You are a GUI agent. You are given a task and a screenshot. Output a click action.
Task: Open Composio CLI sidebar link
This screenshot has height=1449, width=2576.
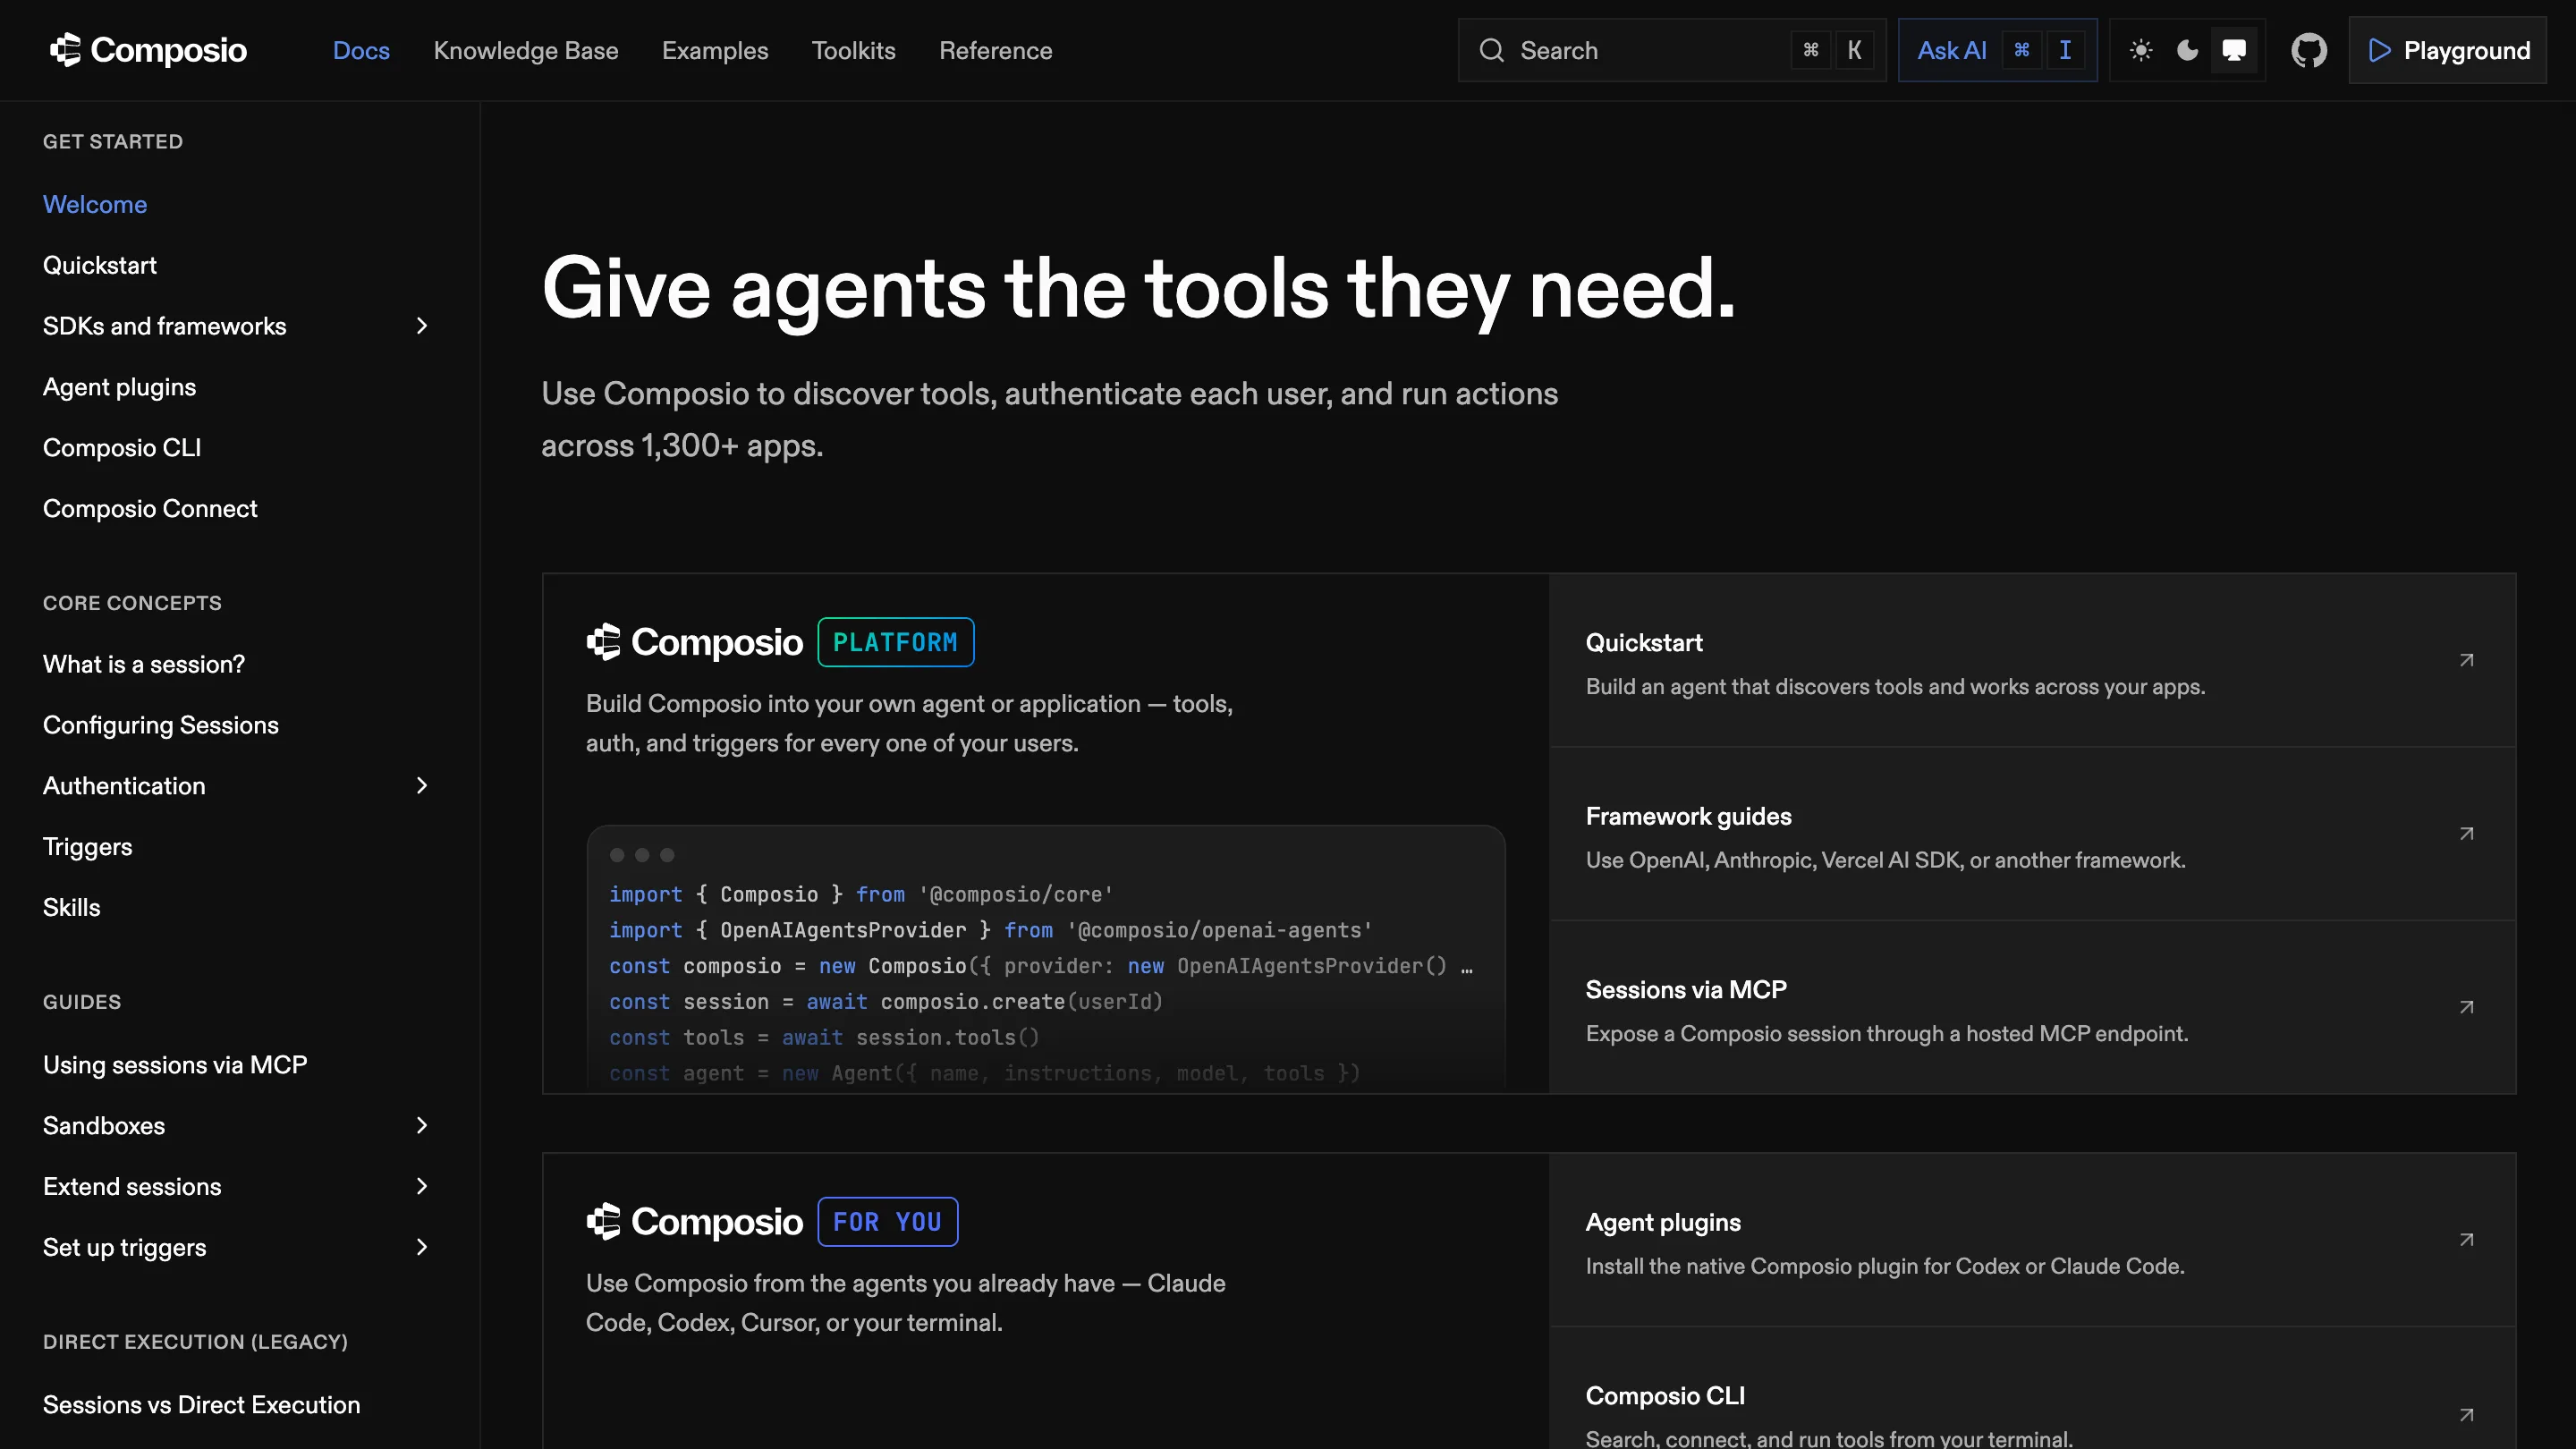pyautogui.click(x=122, y=448)
